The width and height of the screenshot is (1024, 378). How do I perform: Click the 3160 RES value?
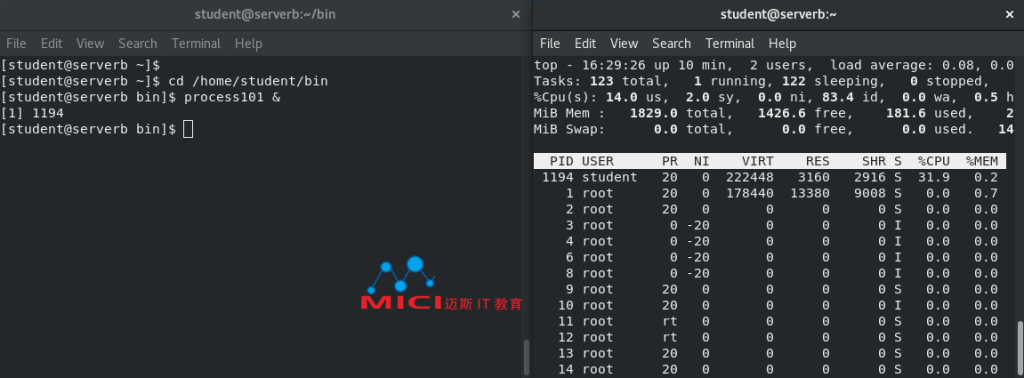pos(814,177)
